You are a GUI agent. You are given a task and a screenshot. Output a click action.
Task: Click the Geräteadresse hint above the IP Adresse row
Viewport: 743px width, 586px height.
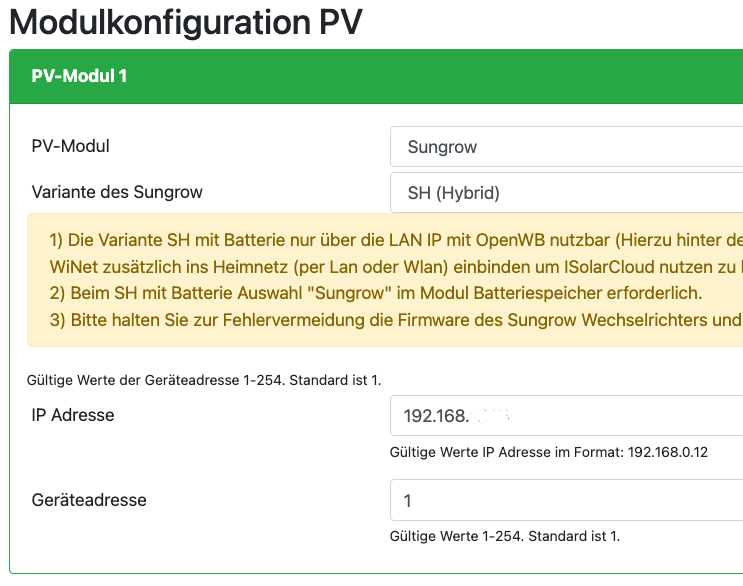pos(204,380)
